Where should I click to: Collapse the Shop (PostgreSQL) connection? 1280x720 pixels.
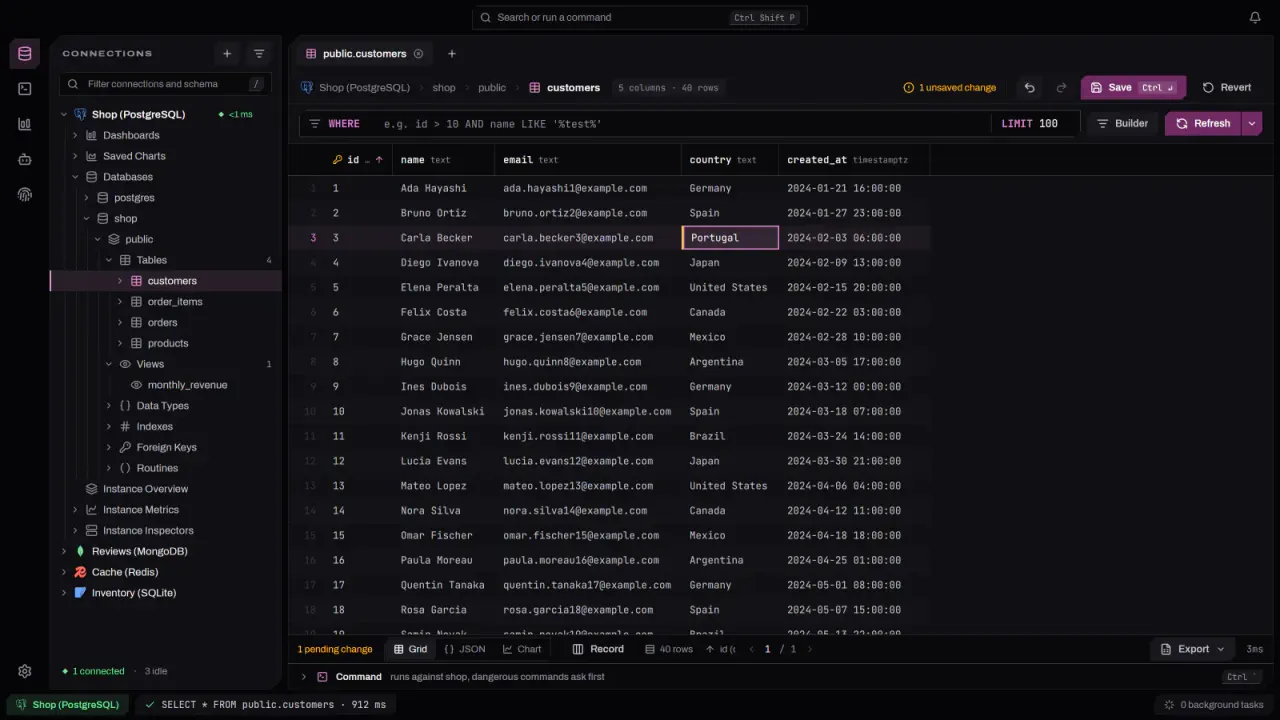point(64,115)
